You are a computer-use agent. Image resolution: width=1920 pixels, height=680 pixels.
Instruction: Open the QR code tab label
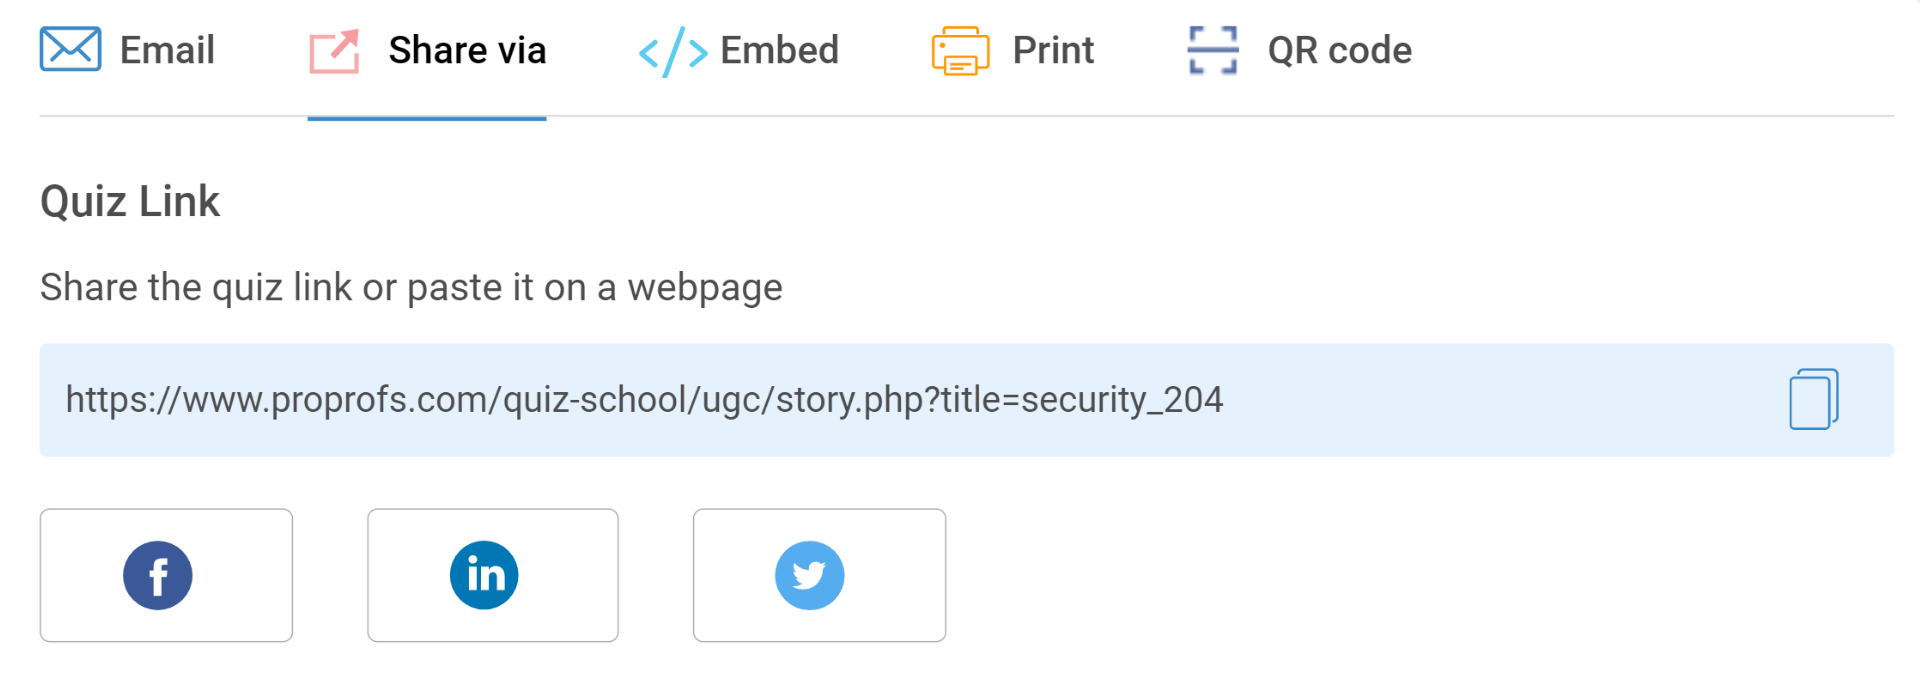click(x=1339, y=50)
